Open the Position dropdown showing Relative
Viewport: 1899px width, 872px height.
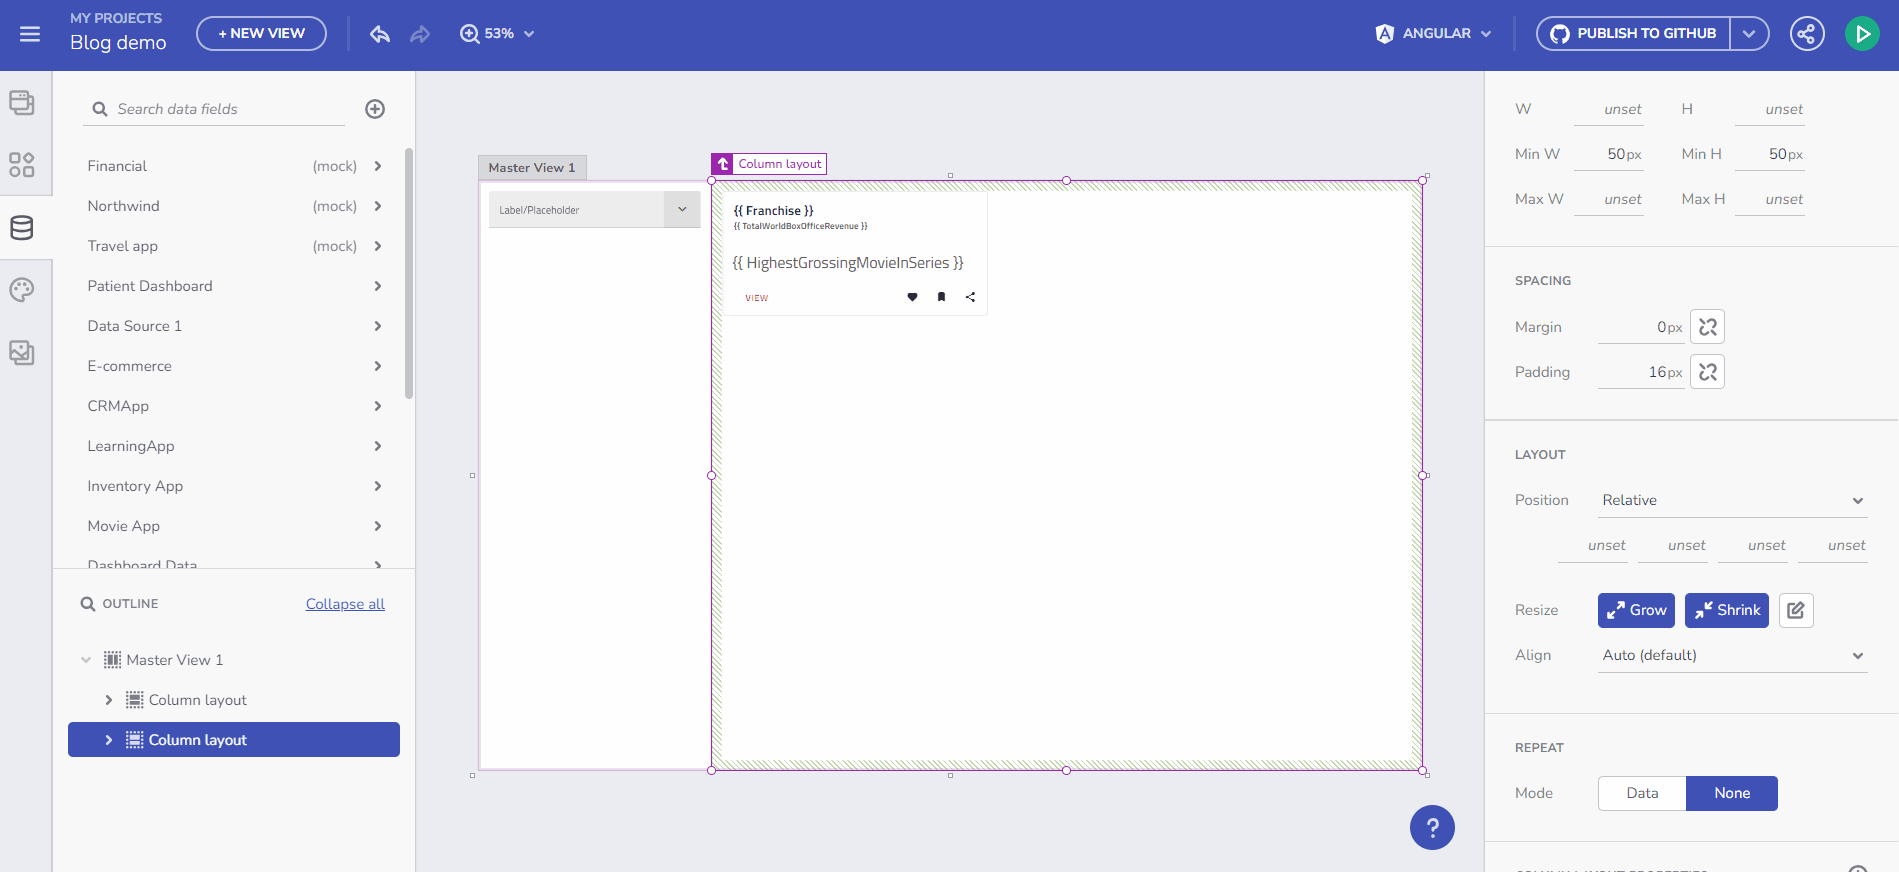coord(1732,500)
